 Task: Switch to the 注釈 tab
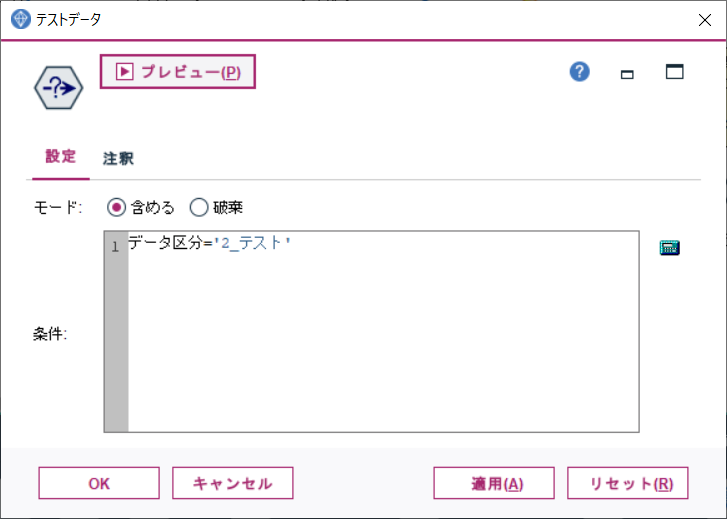tap(118, 158)
